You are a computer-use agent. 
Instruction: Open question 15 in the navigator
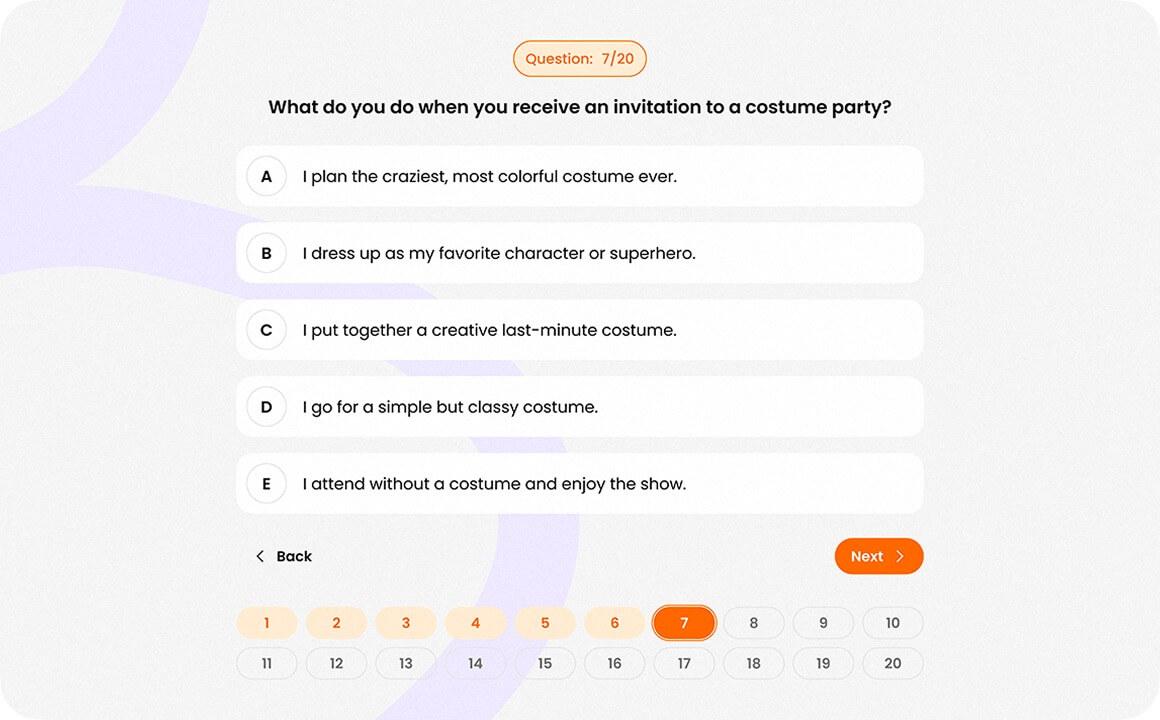click(545, 663)
